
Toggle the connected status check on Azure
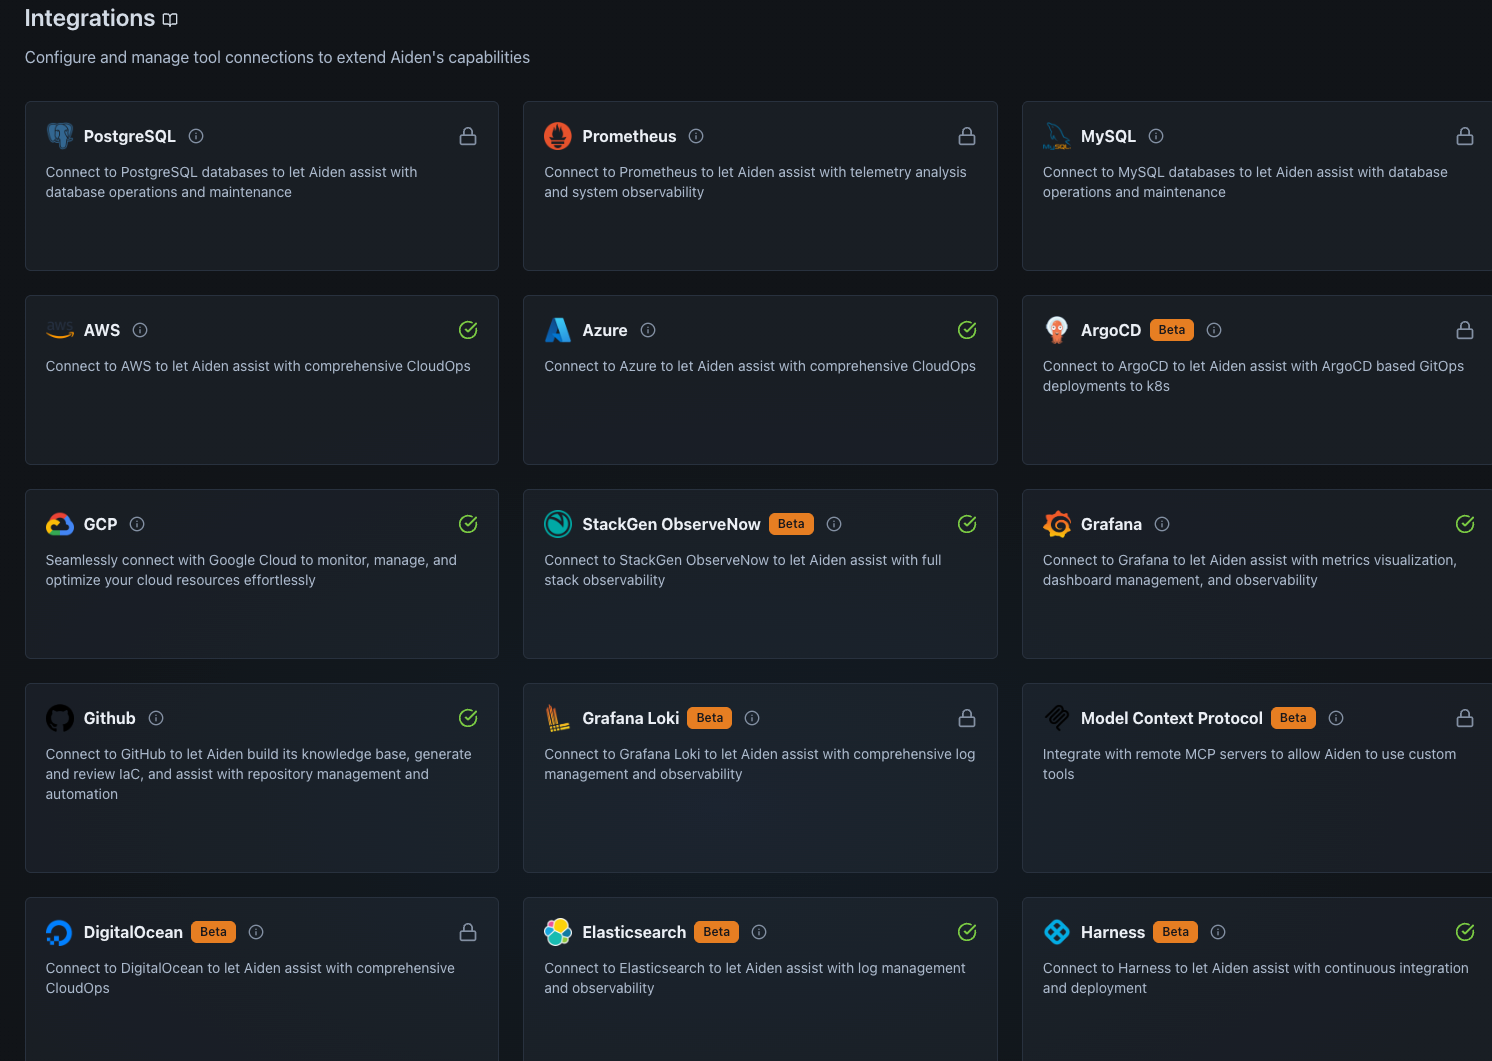[x=966, y=330]
